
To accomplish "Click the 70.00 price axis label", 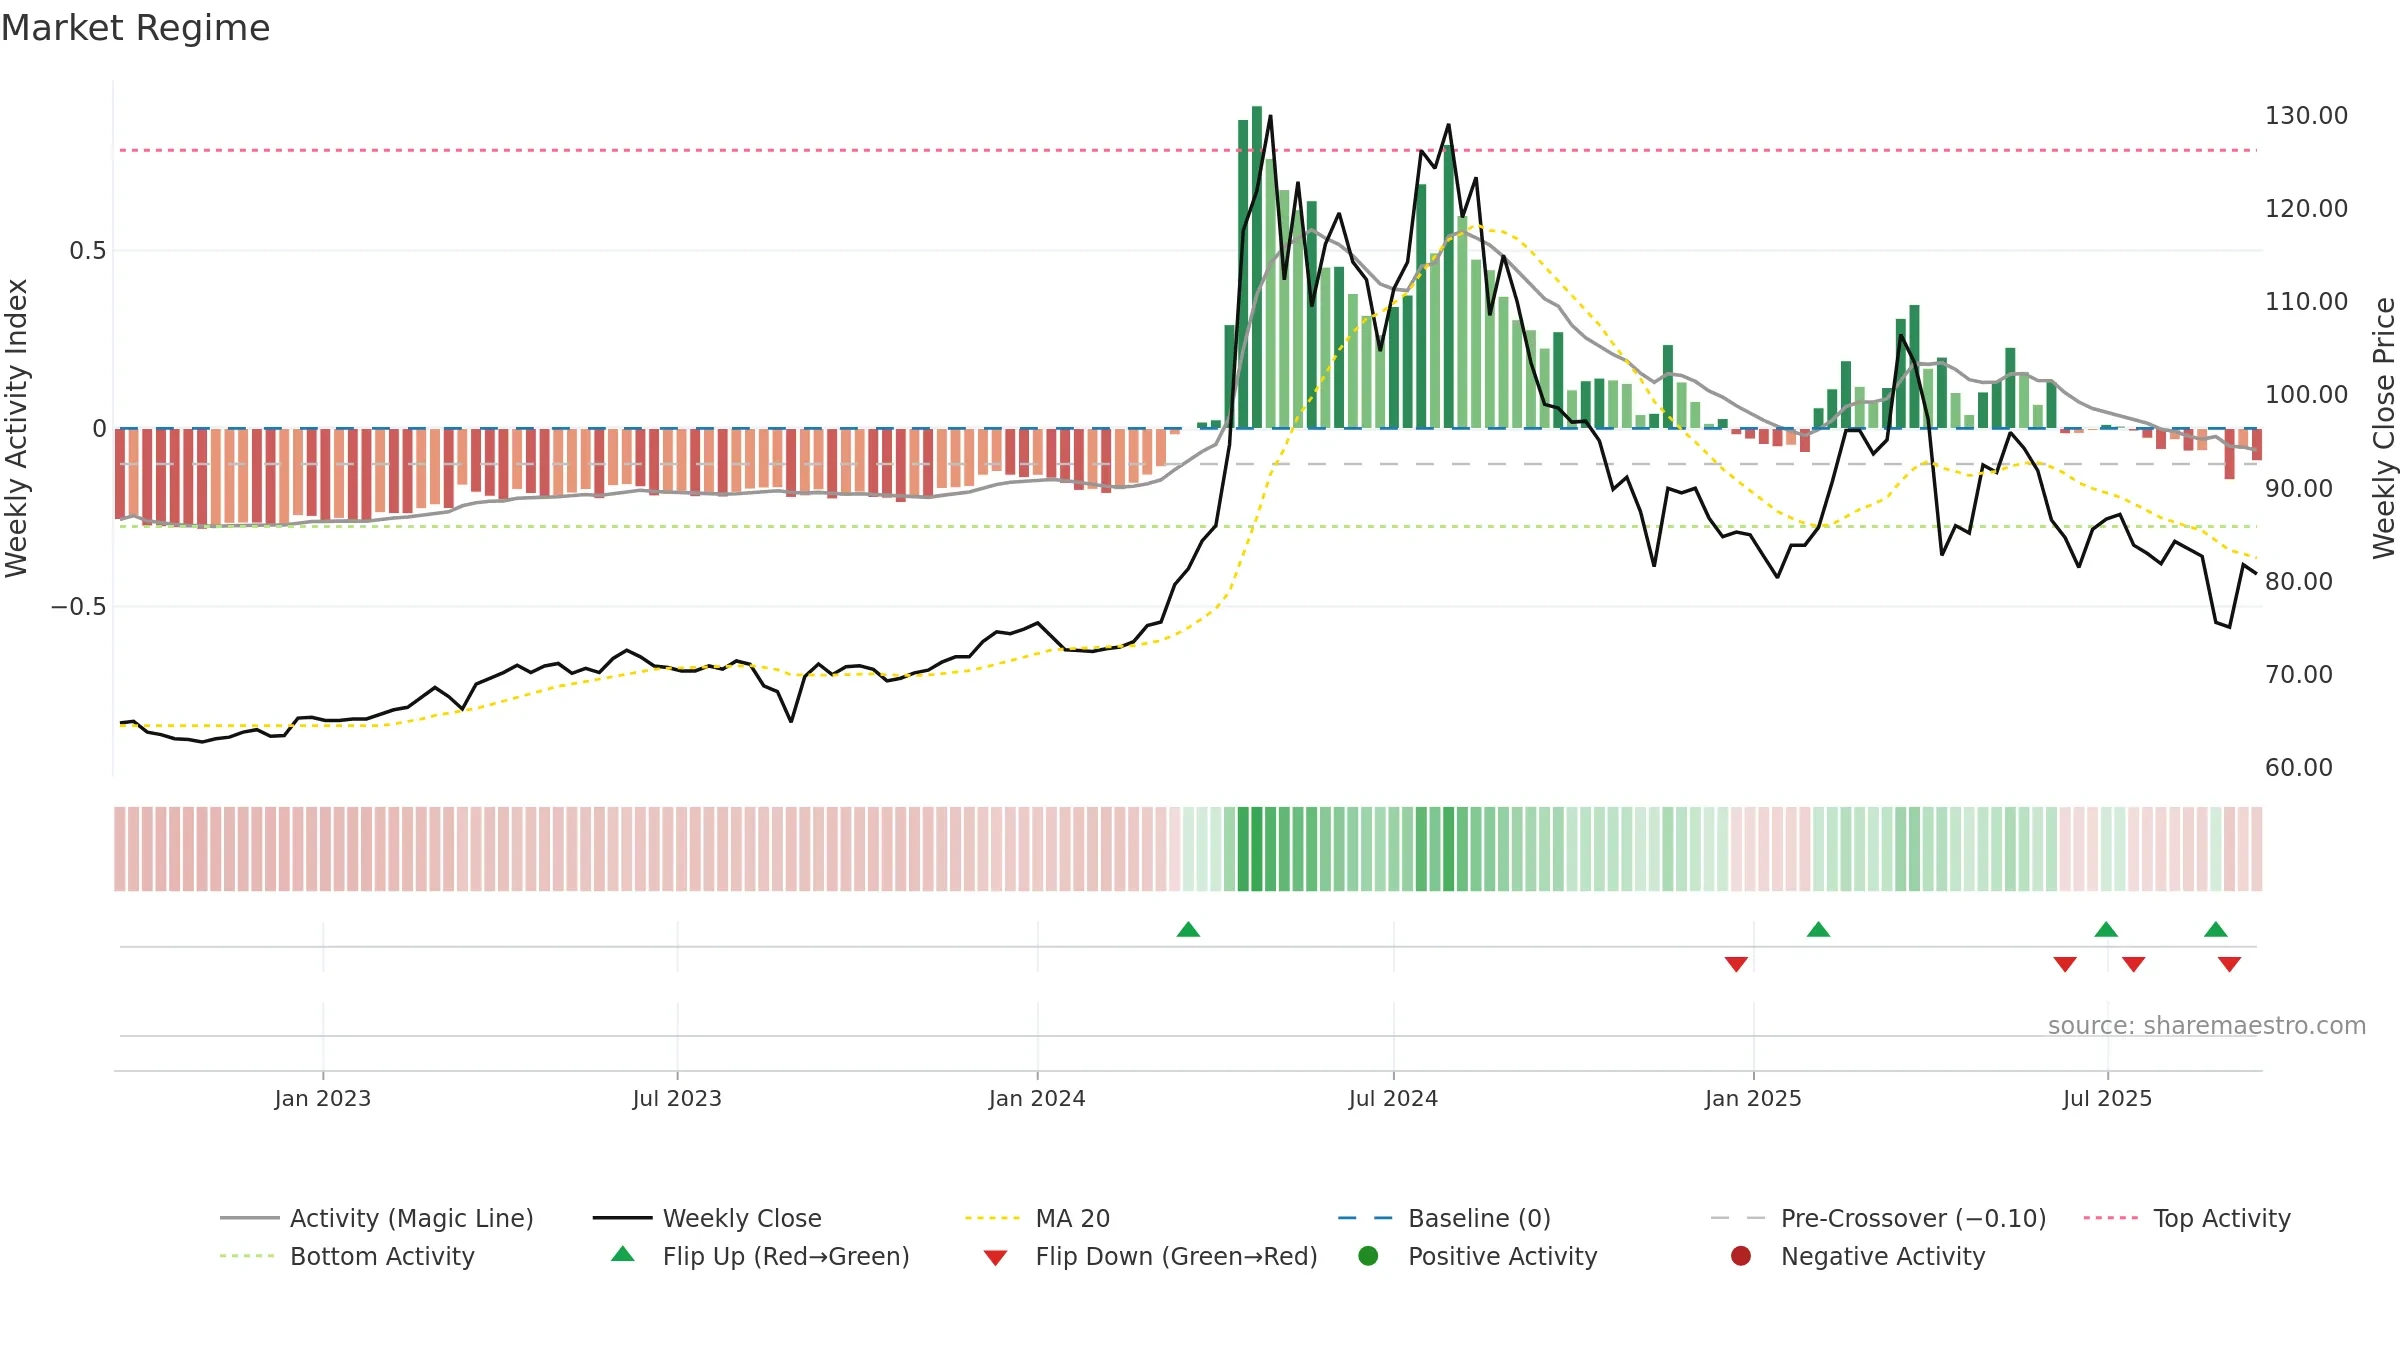I will click(2299, 674).
